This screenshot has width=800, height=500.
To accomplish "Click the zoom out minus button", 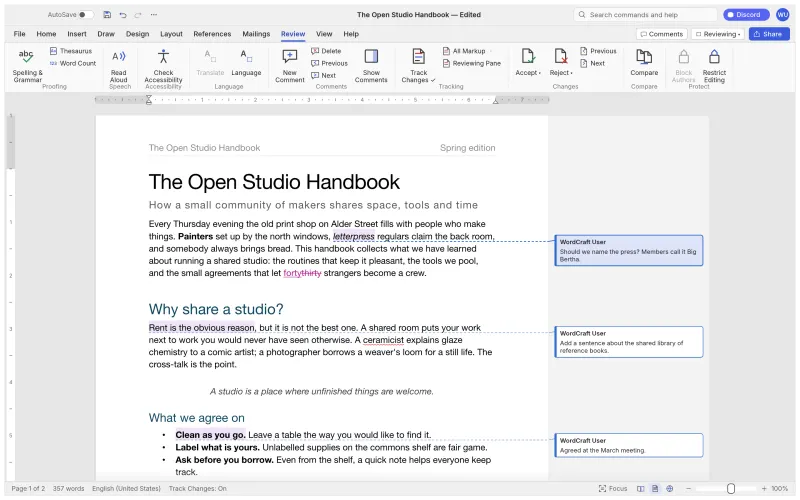I will tap(688, 489).
